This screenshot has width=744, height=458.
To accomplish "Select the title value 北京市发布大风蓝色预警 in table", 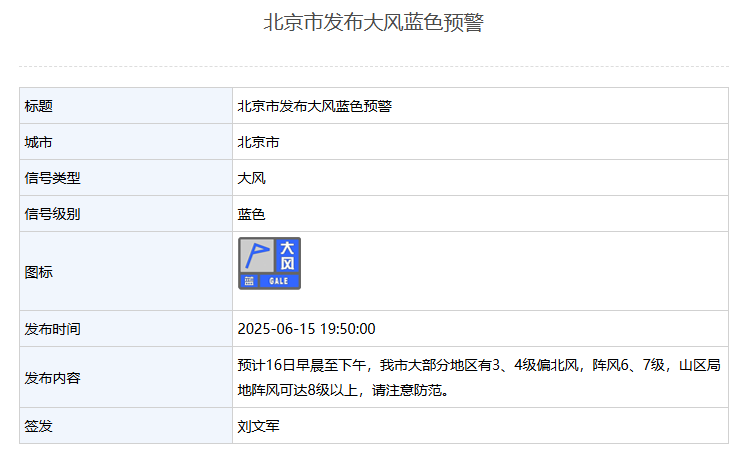I will click(x=315, y=106).
